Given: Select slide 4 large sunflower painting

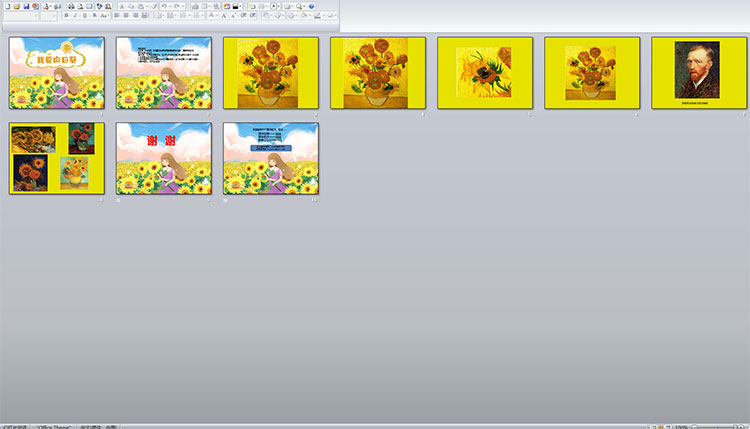Looking at the screenshot, I should pyautogui.click(x=378, y=73).
